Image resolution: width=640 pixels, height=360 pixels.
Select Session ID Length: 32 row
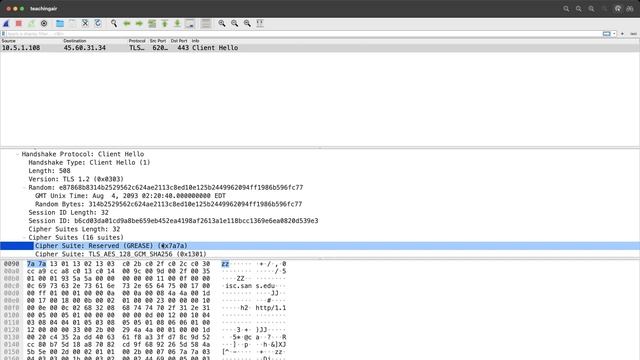[x=320, y=213]
